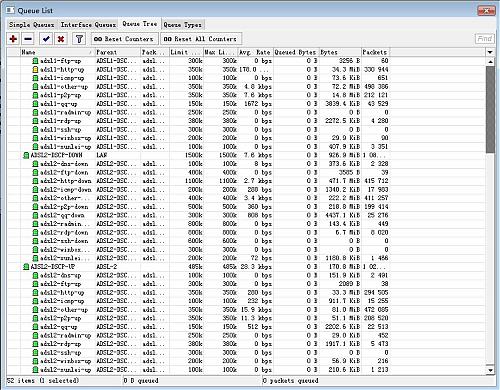Sort by the Bytes column header
500x390 pixels.
340,52
